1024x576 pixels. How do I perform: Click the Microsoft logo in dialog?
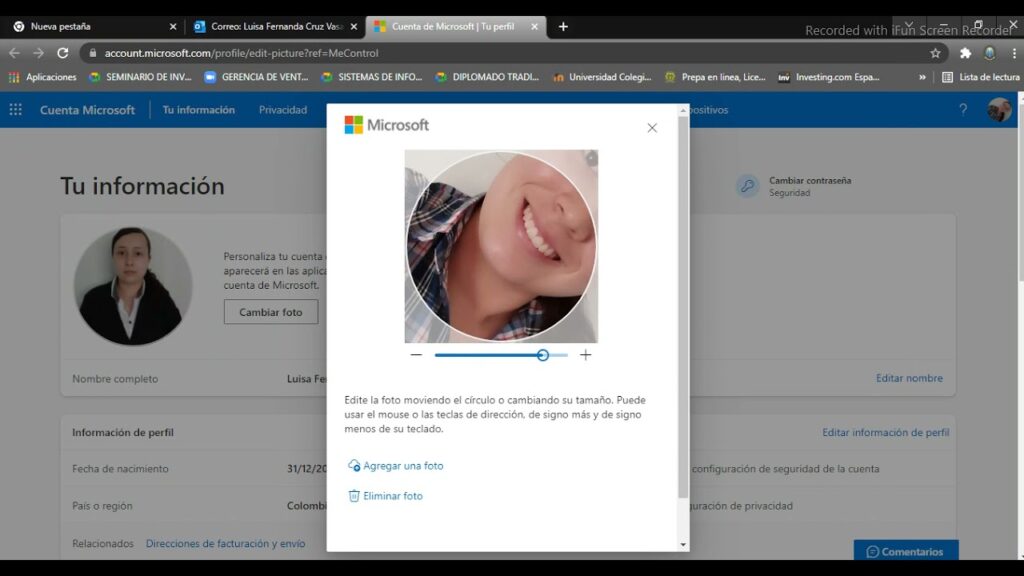387,125
